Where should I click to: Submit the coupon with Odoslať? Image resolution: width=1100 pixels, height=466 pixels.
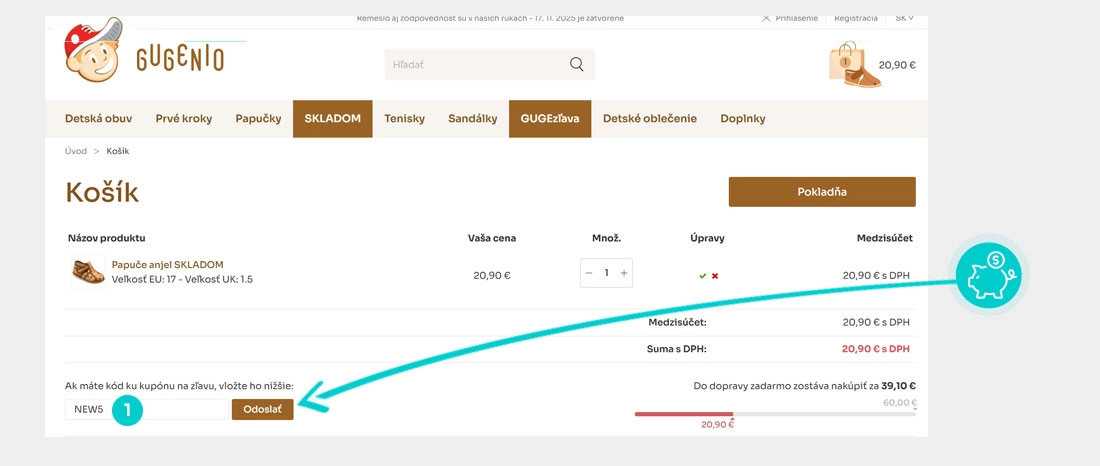pyautogui.click(x=262, y=409)
